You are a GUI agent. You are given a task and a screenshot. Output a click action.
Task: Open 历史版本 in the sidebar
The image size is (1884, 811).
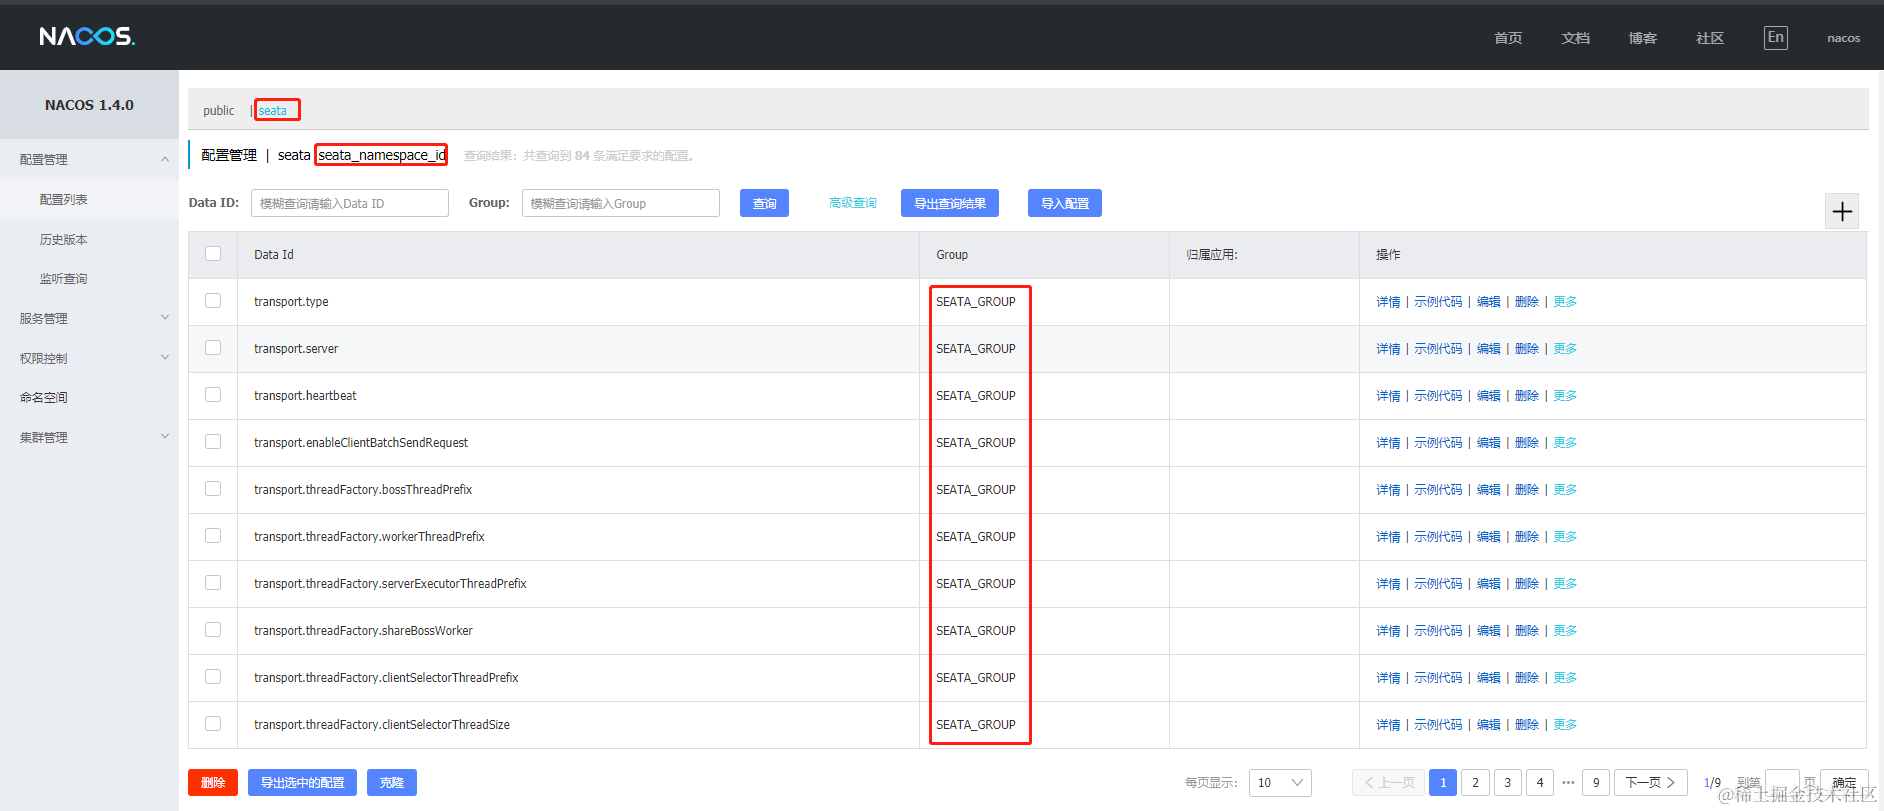pyautogui.click(x=64, y=239)
